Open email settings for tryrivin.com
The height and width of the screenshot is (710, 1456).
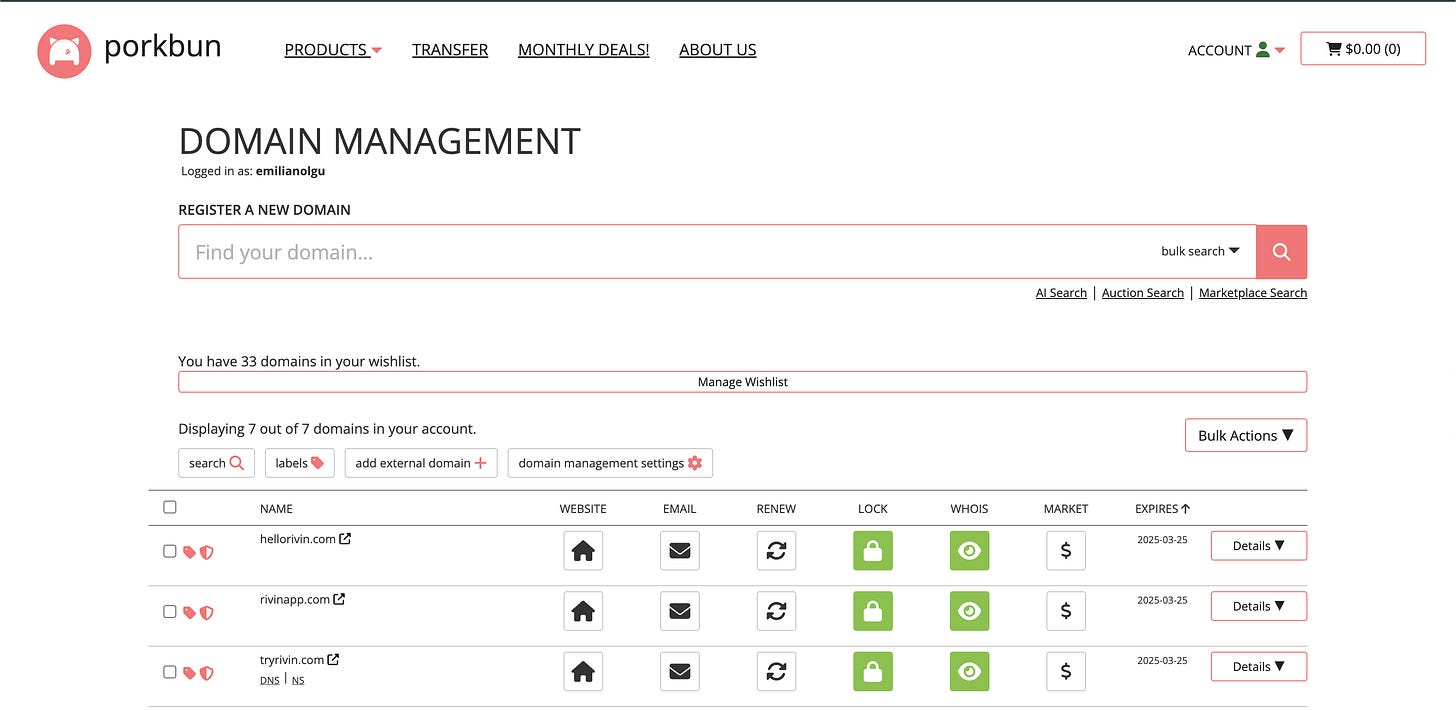coord(680,672)
